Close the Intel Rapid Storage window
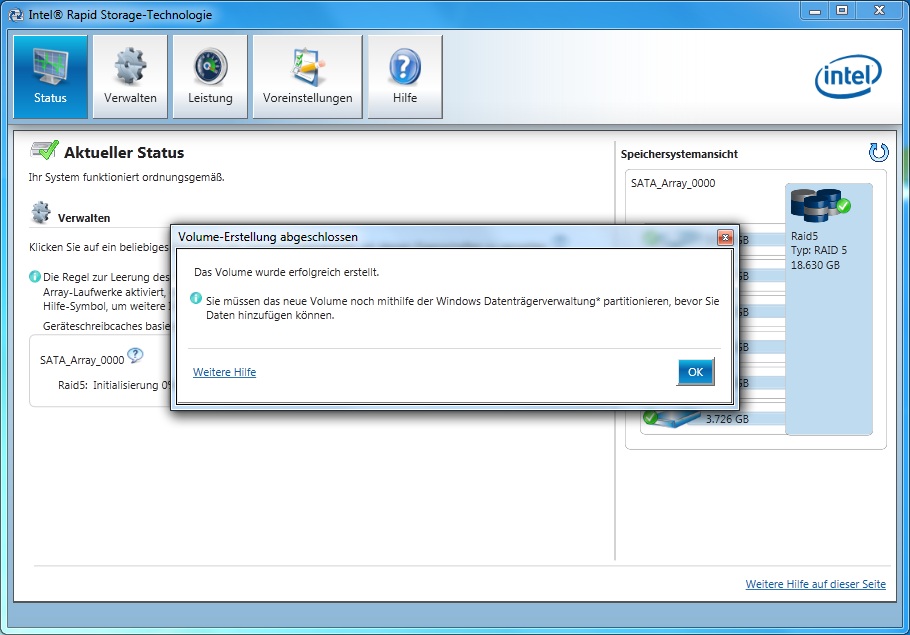Screen dimensions: 910x635 point(879,10)
